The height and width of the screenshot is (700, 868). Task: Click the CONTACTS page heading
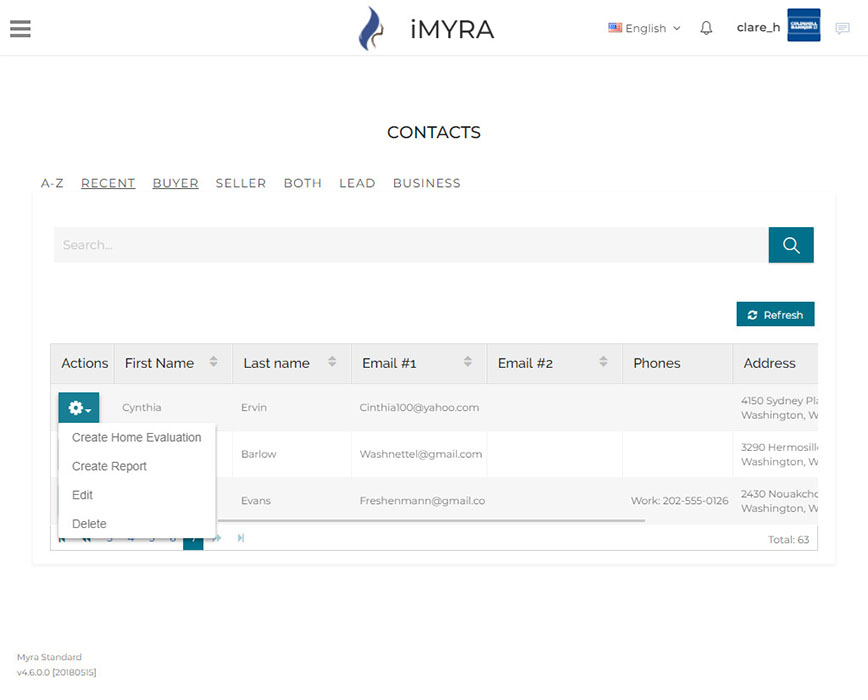point(434,132)
